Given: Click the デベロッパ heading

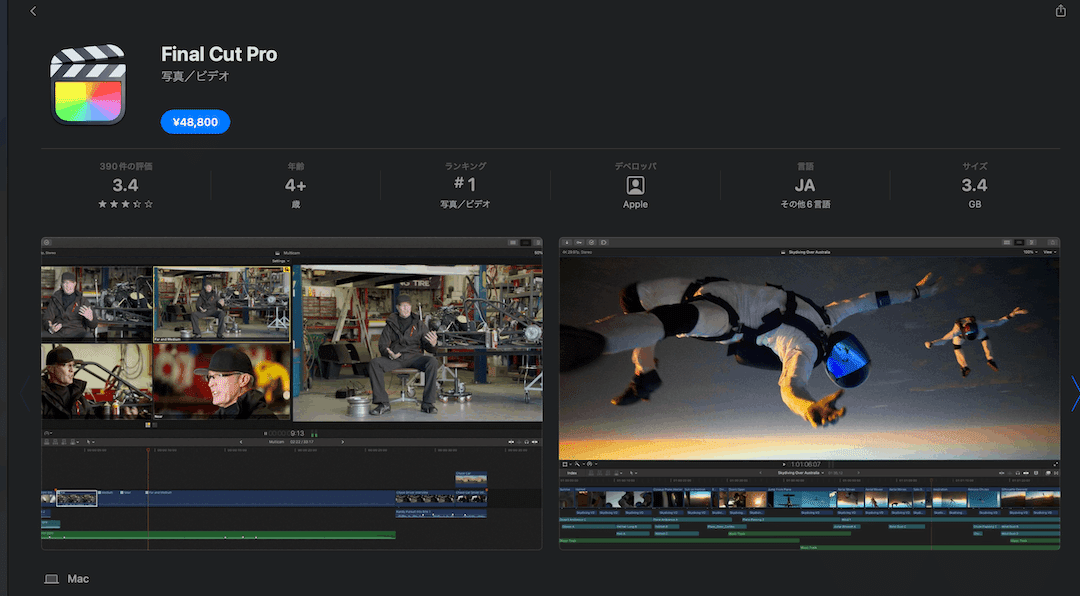Looking at the screenshot, I should (635, 166).
